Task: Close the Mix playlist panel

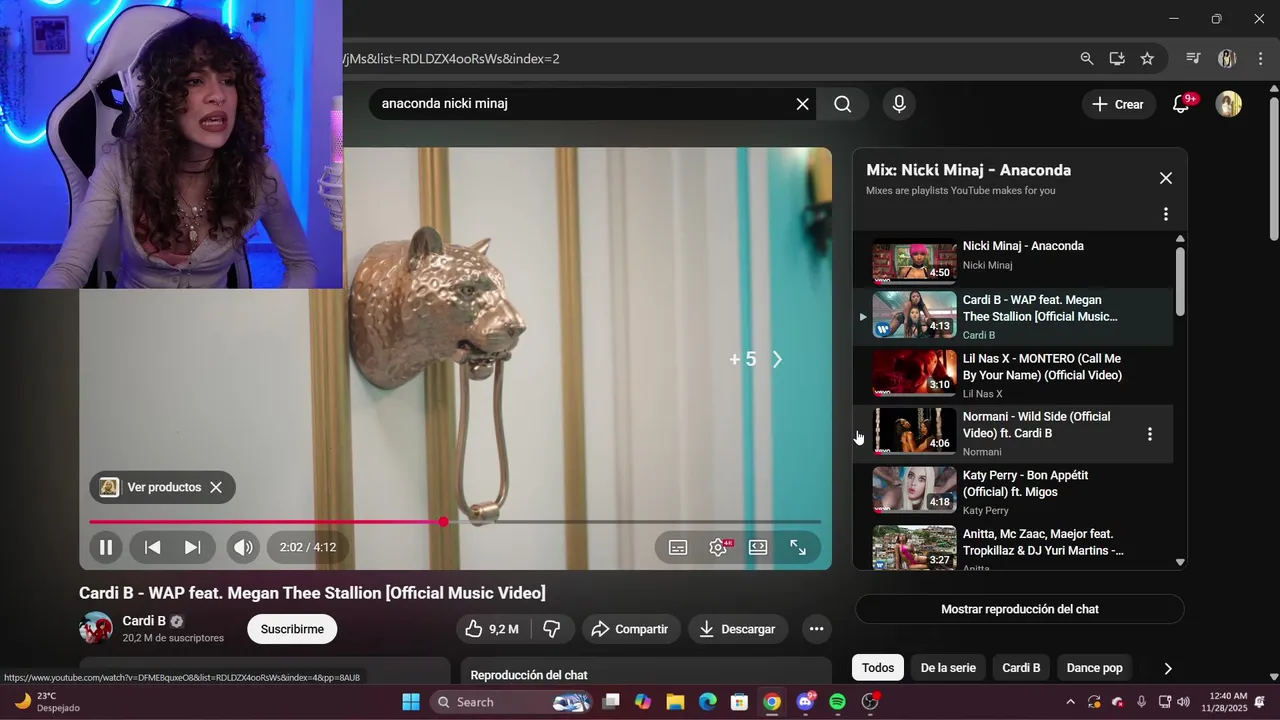Action: click(x=1166, y=178)
